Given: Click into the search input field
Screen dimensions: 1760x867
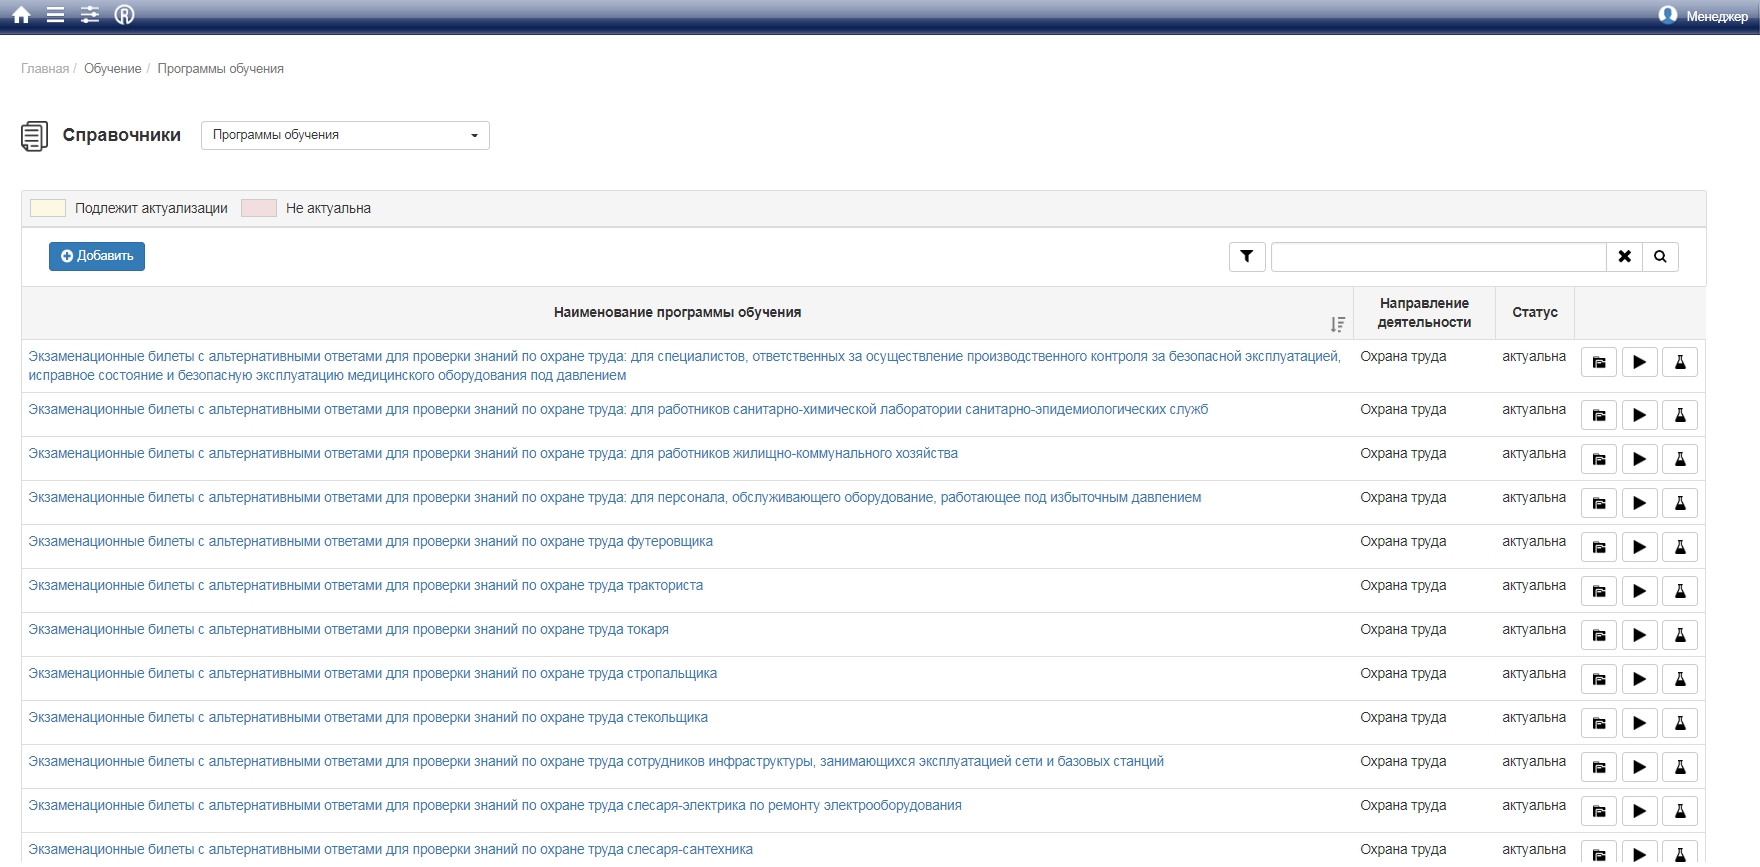Looking at the screenshot, I should click(1438, 257).
